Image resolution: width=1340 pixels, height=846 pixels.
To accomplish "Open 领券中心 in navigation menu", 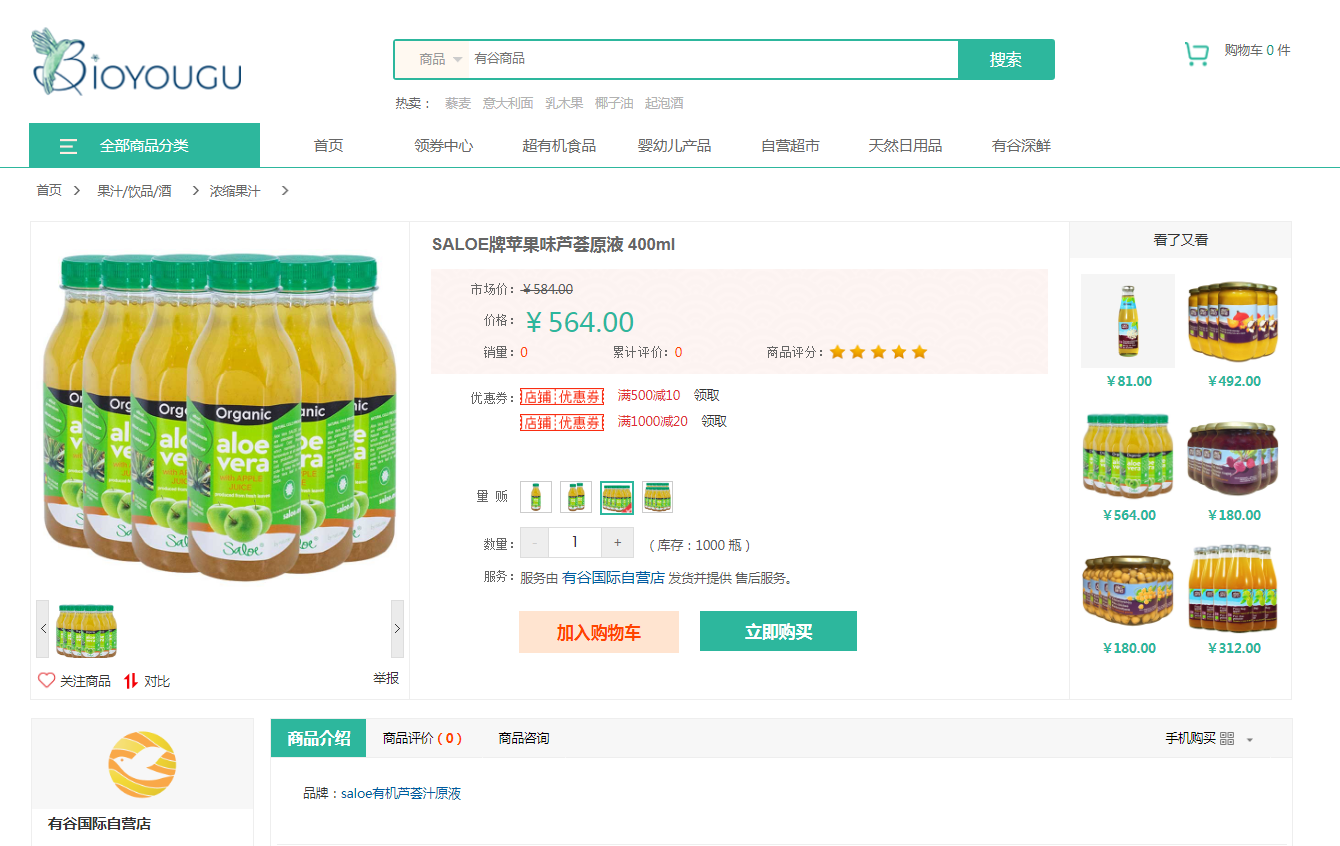I will point(443,146).
